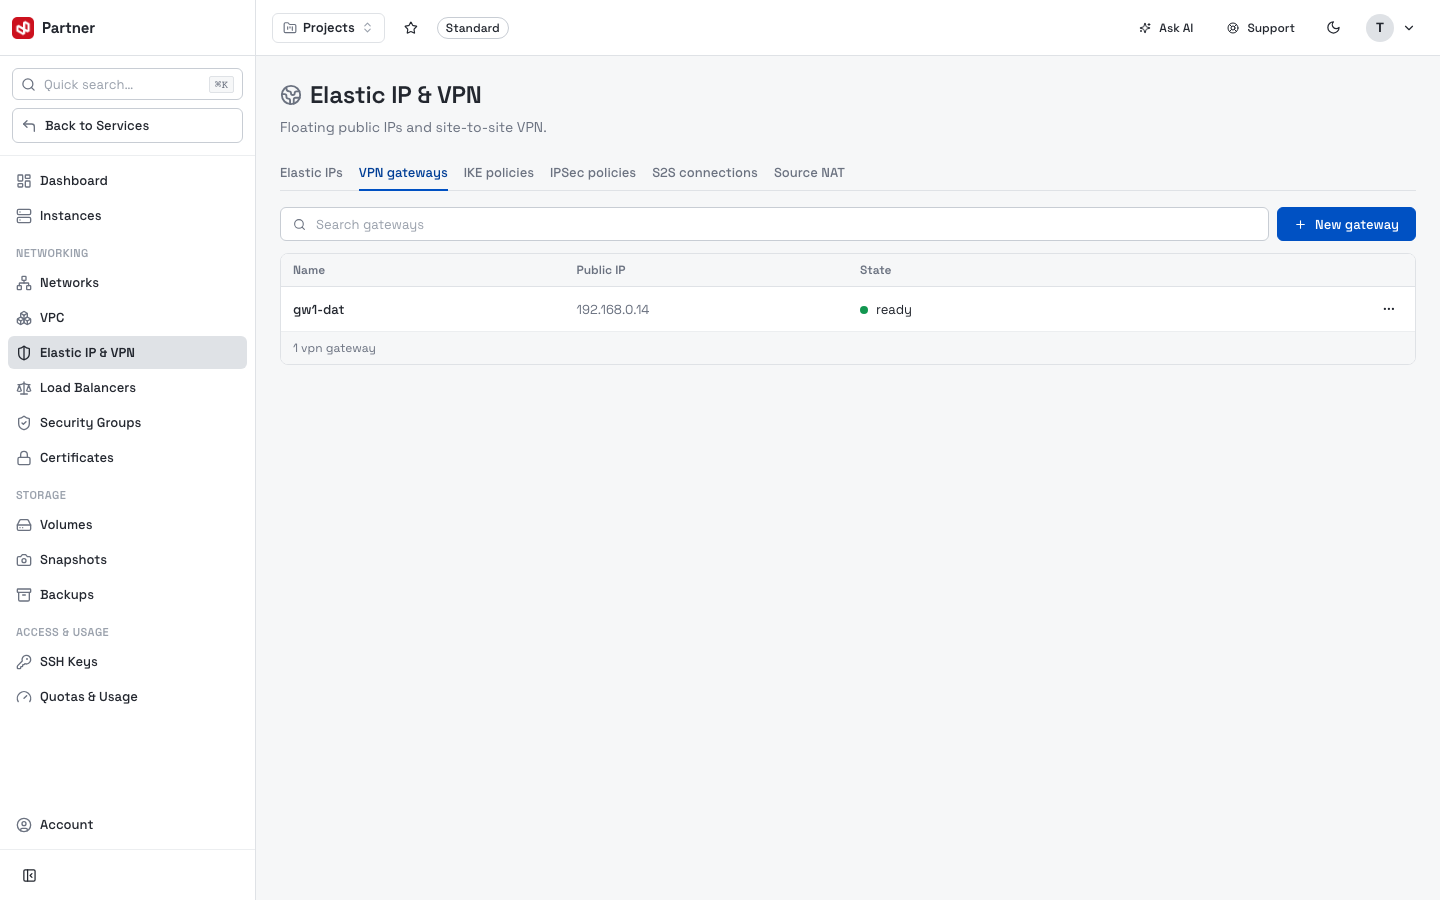Viewport: 1440px width, 900px height.
Task: Focus the Quick search field
Action: pyautogui.click(x=127, y=84)
